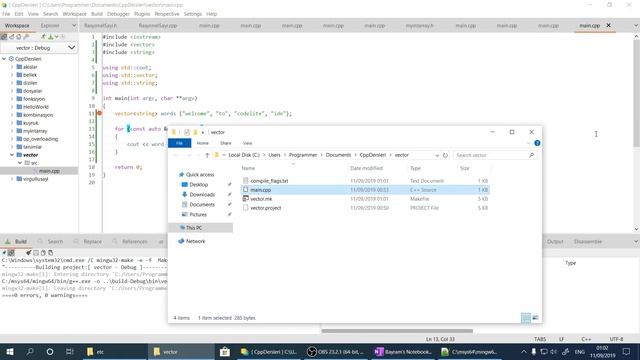Expand the akislar project folder
The image size is (640, 360).
click(x=12, y=67)
